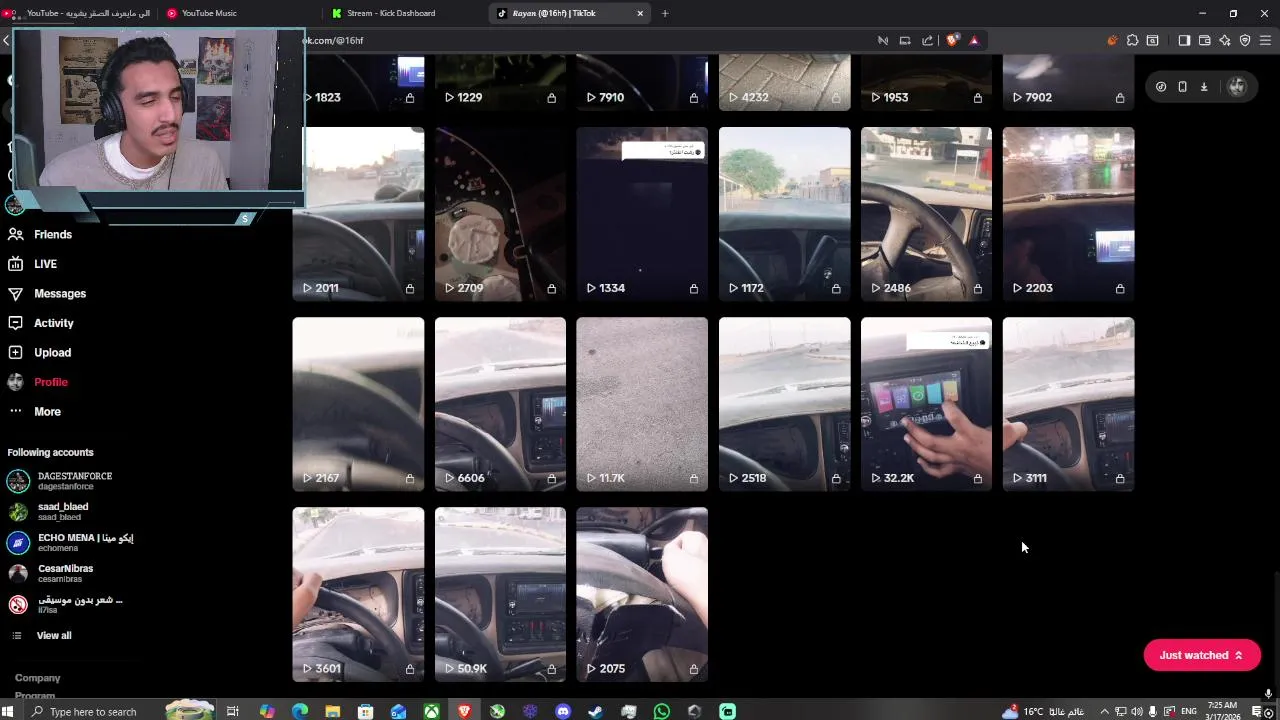This screenshot has height=720, width=1280.
Task: Open browser hamburger menu
Action: [x=1265, y=40]
